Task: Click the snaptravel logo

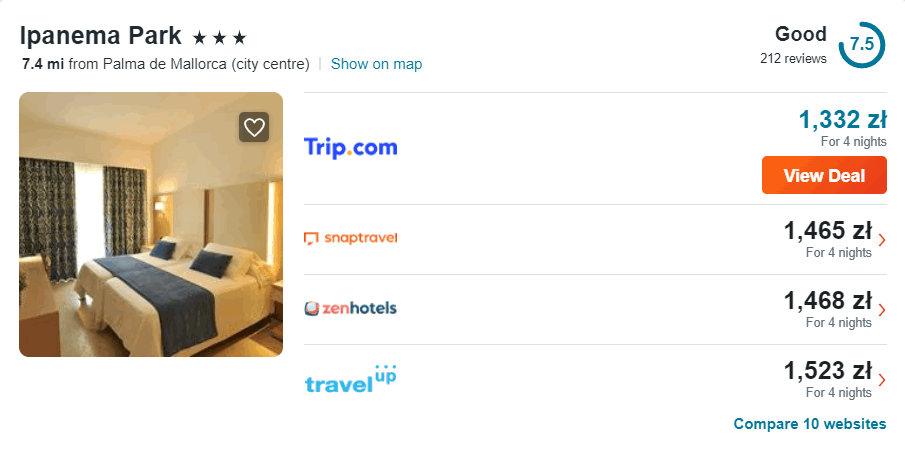Action: tap(351, 238)
